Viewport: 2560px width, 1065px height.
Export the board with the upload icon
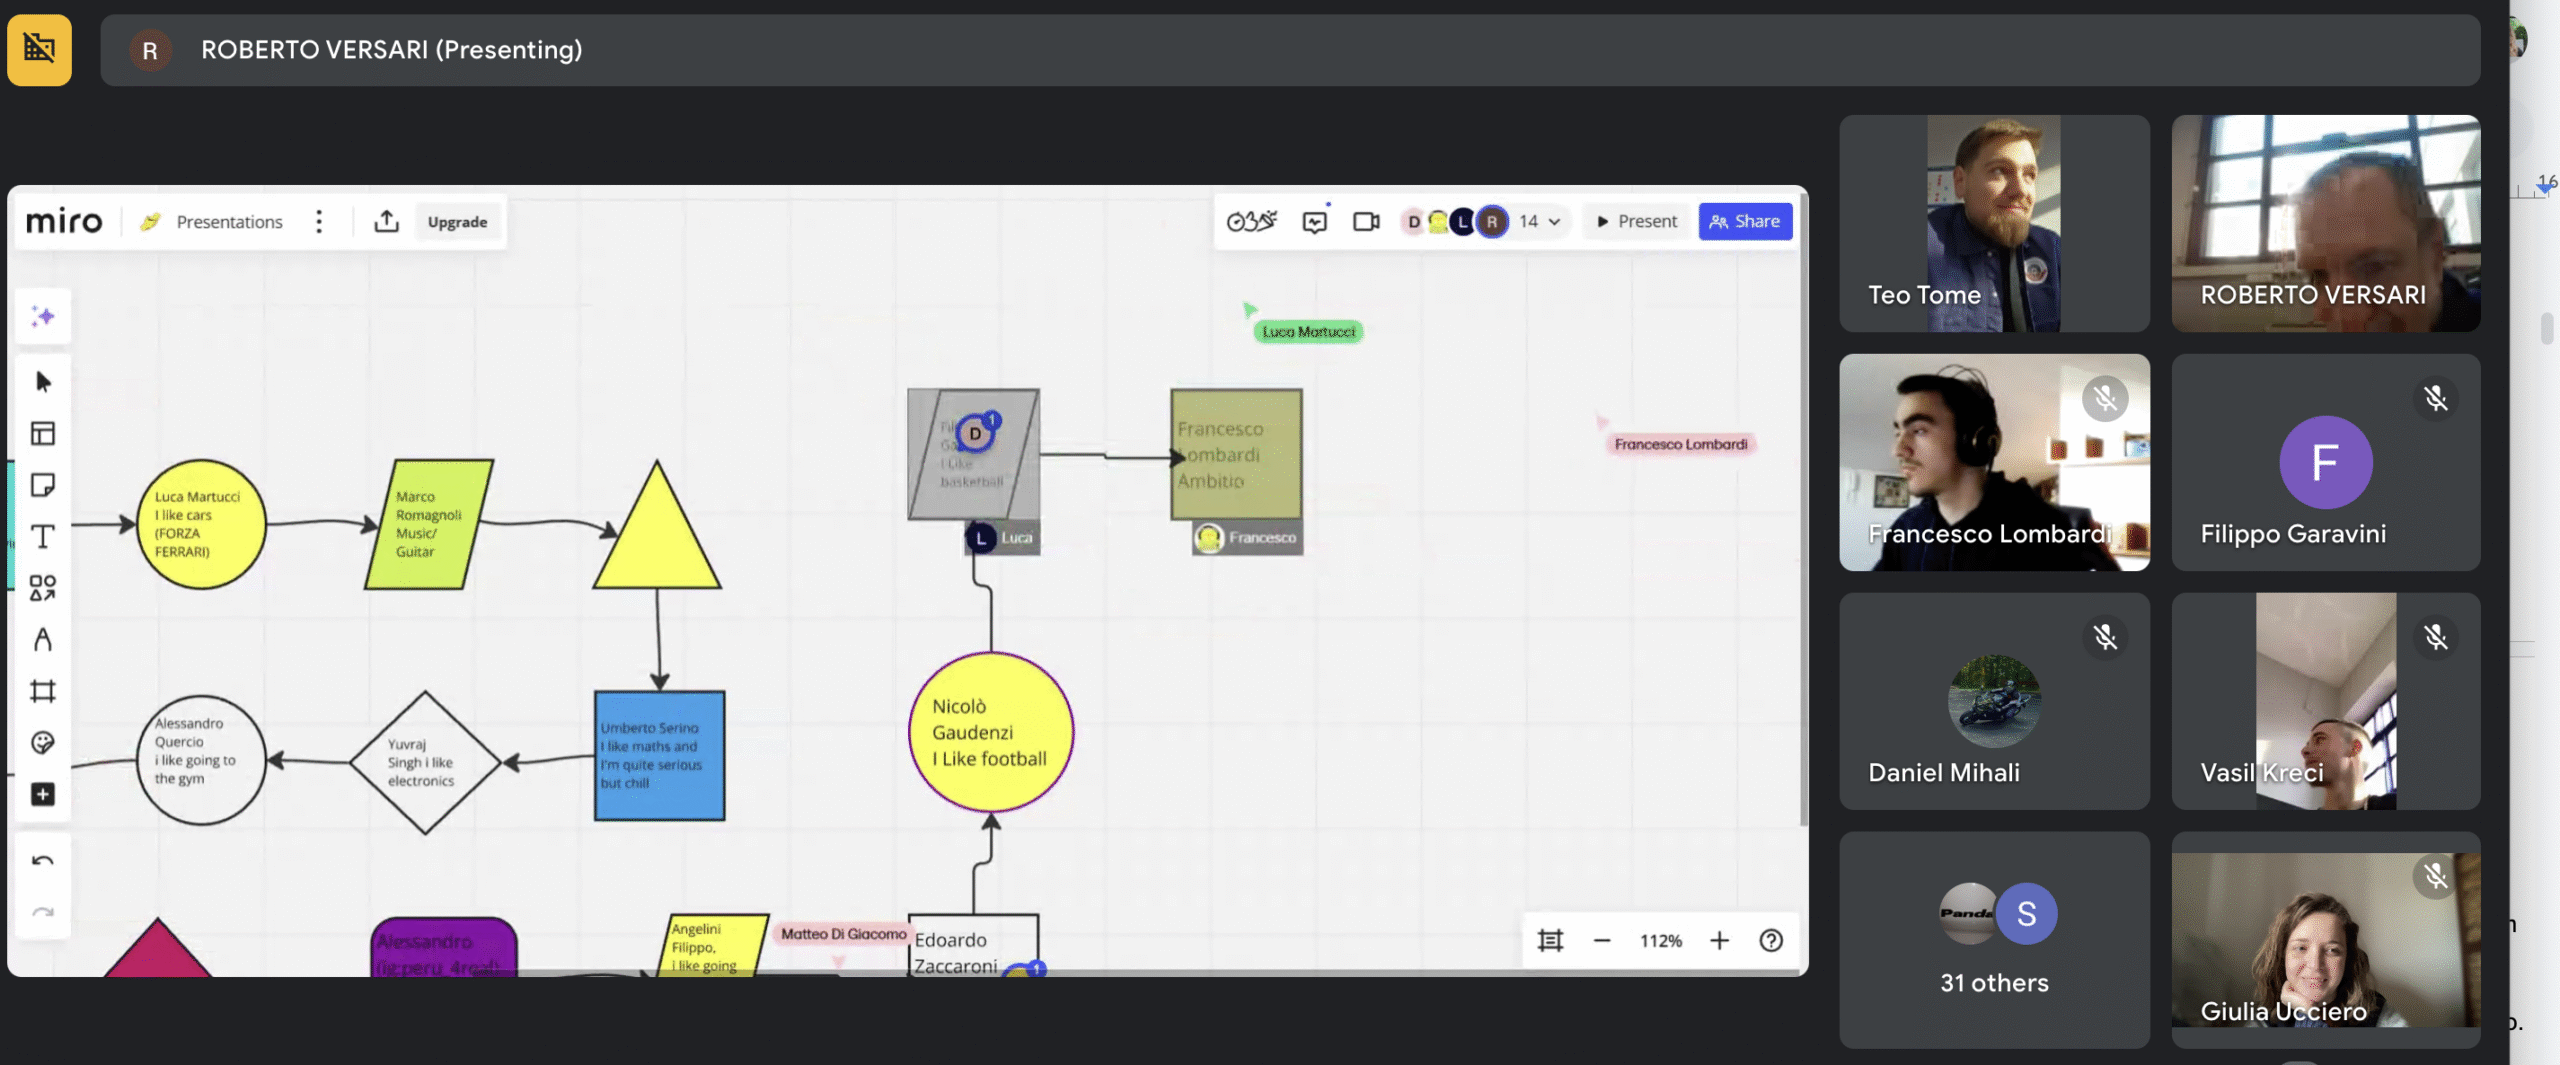pos(386,221)
